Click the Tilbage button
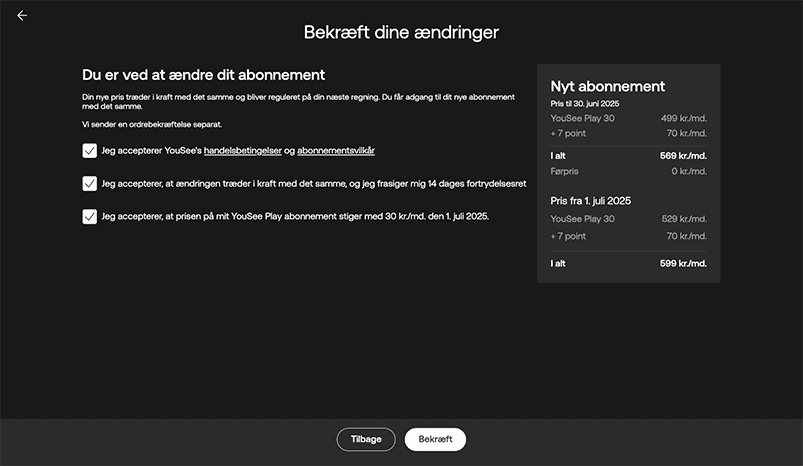 pyautogui.click(x=366, y=439)
